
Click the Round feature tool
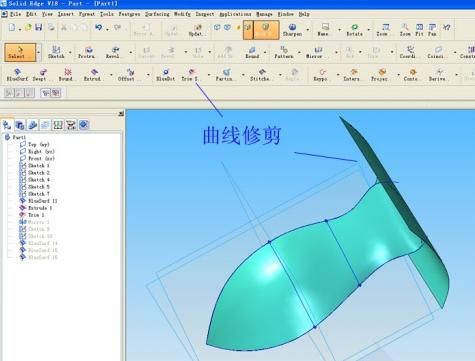click(252, 52)
